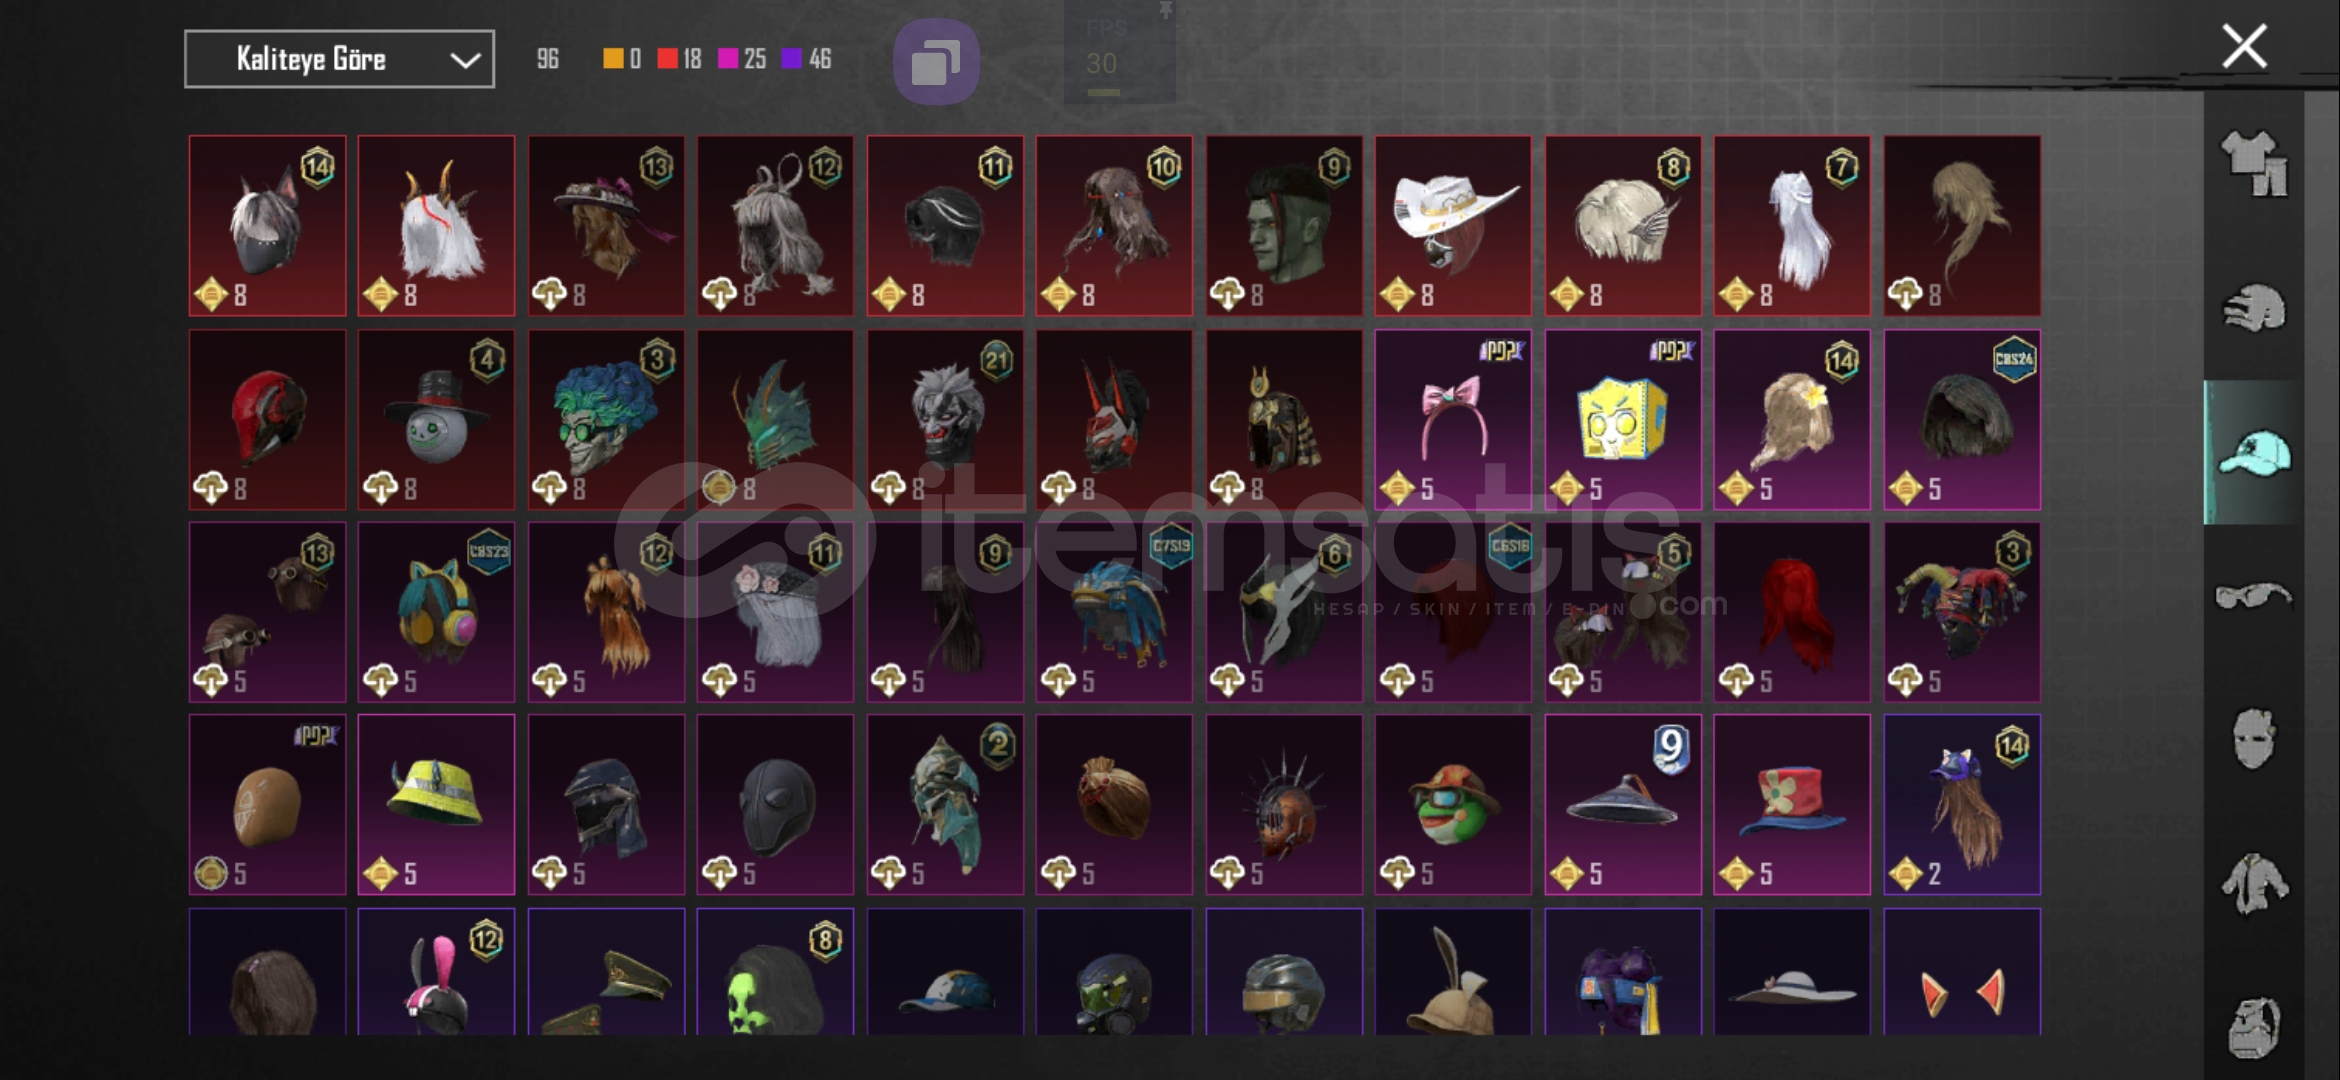This screenshot has height=1080, width=2340.
Task: Select the face mask category icon
Action: tap(2254, 739)
